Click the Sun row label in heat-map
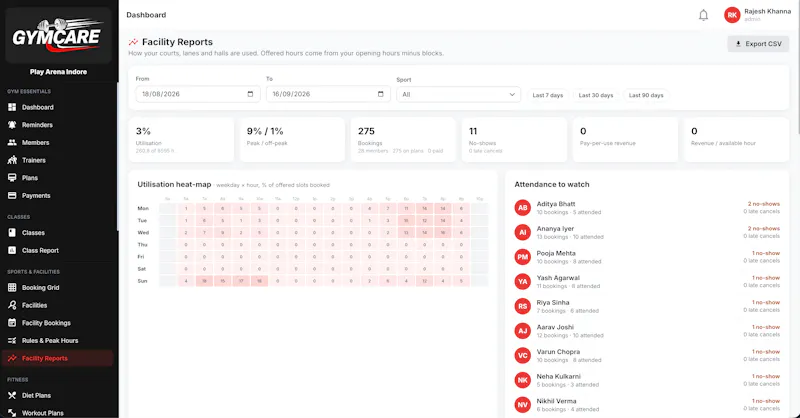The width and height of the screenshot is (800, 418). click(142, 281)
